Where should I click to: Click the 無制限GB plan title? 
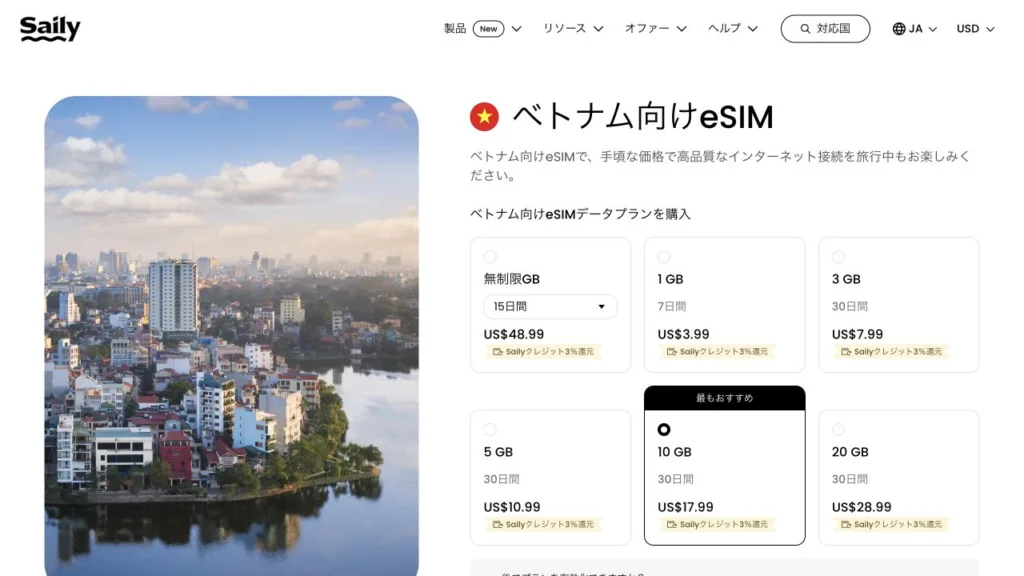click(511, 280)
